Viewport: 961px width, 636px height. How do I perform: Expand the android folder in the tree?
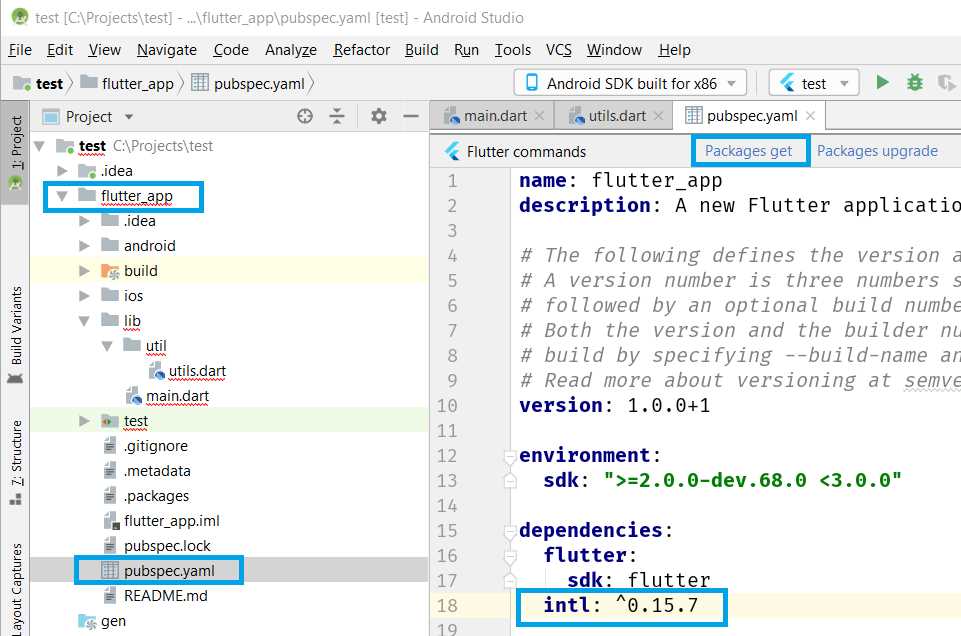(x=84, y=245)
